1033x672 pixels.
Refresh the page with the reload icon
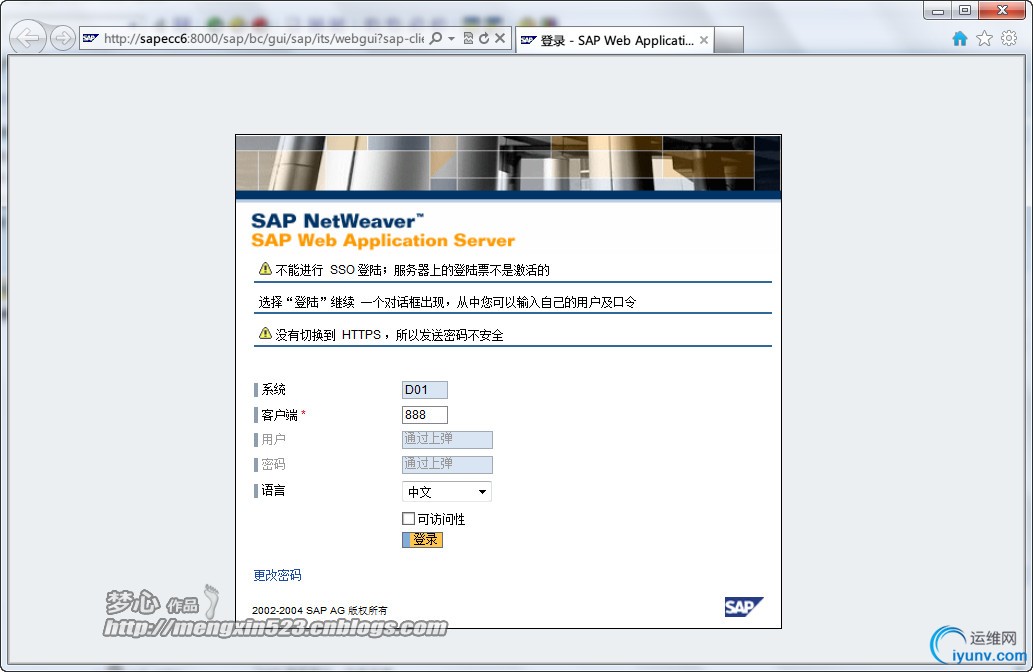(484, 38)
